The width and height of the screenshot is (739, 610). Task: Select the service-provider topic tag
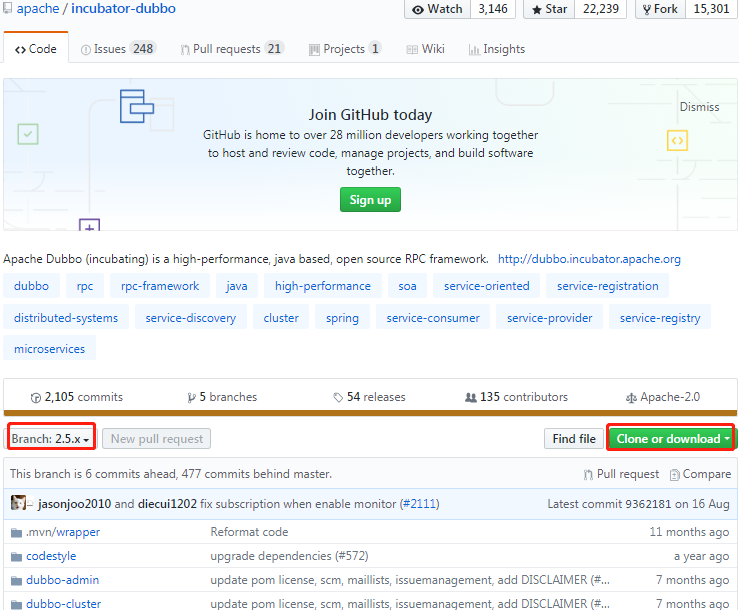click(x=550, y=318)
